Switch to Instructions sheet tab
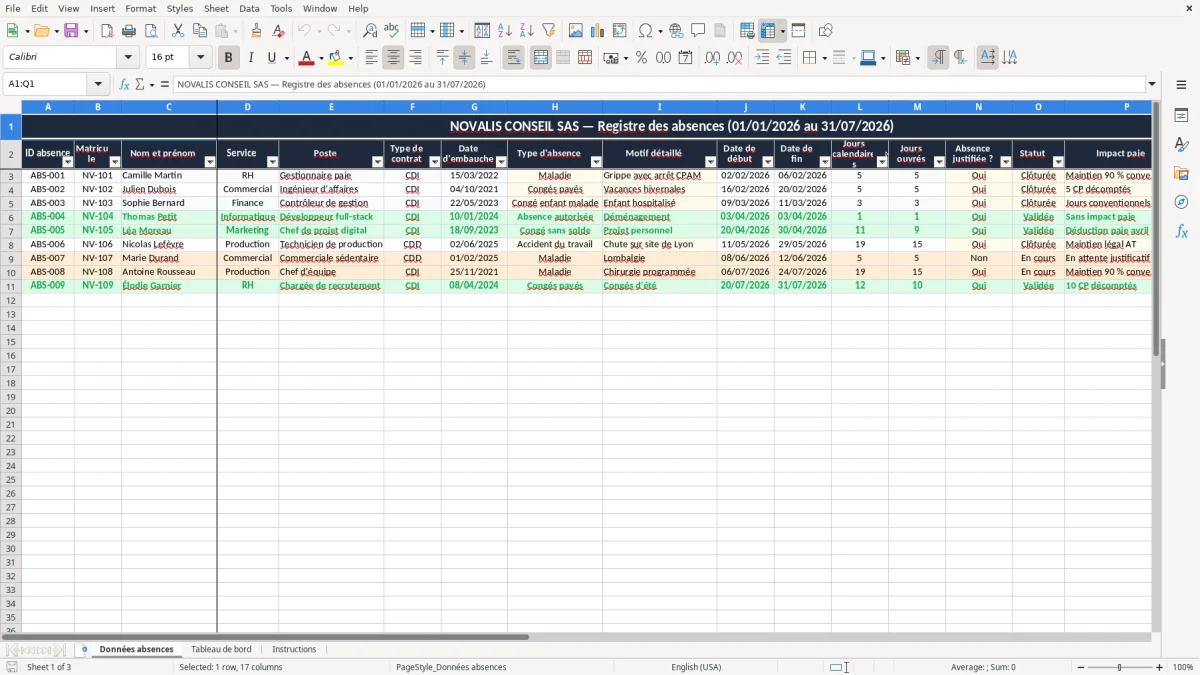Screen dimensions: 1200x675 click(294, 649)
